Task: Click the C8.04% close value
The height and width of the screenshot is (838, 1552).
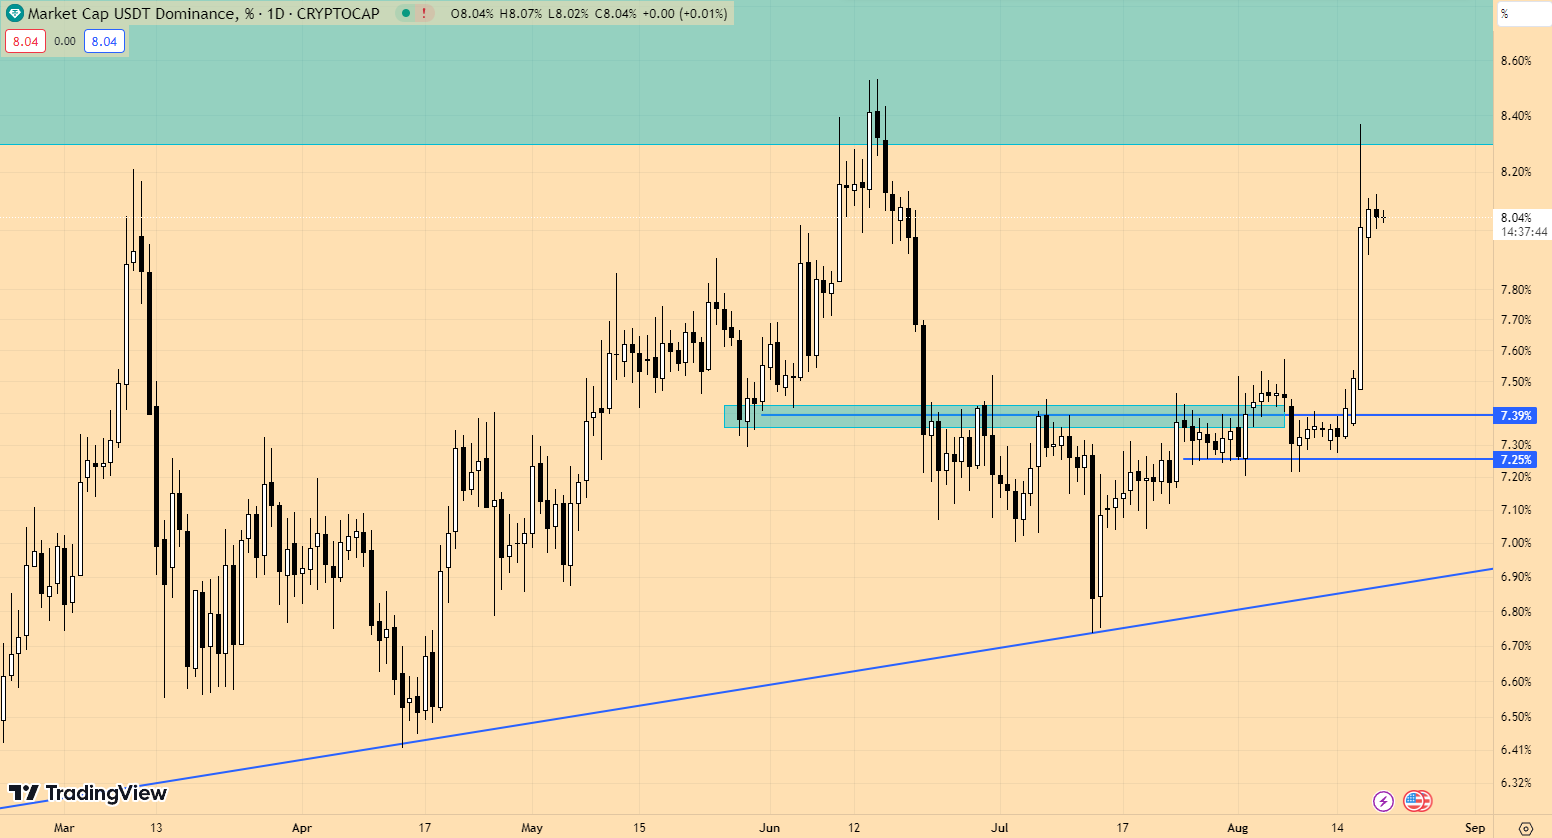Action: pyautogui.click(x=615, y=13)
